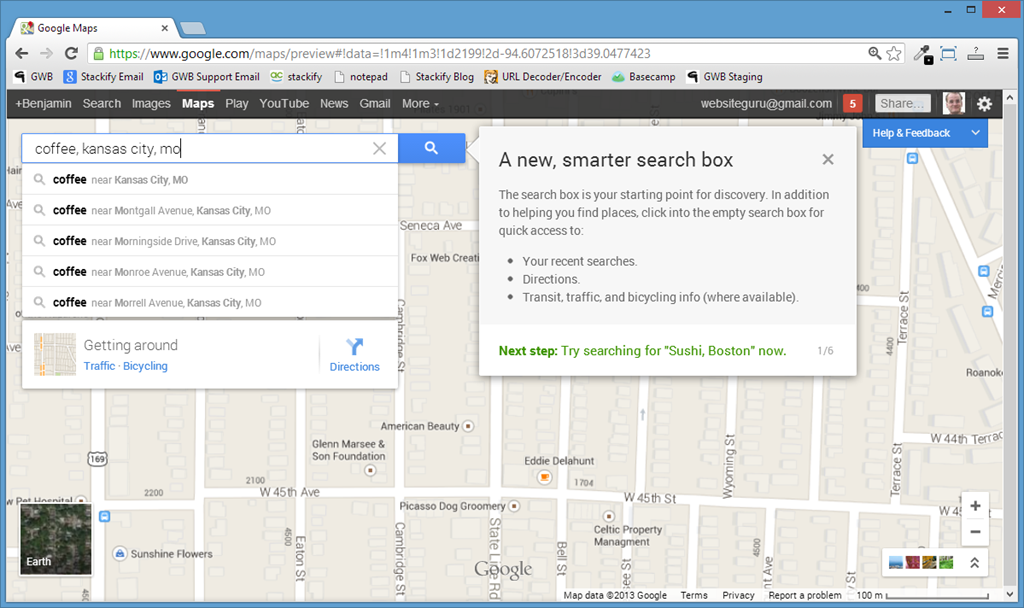Viewport: 1024px width, 608px height.
Task: Open the Stackify Email bookmark
Action: pos(103,76)
